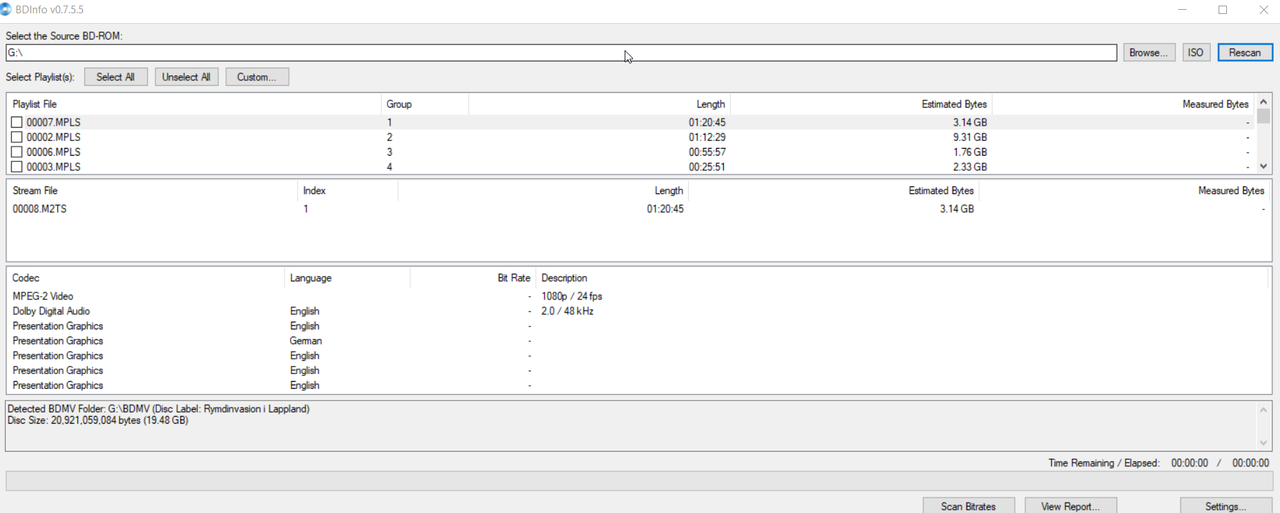
Task: Click the 01:12:29 length cell
Action: click(x=707, y=137)
